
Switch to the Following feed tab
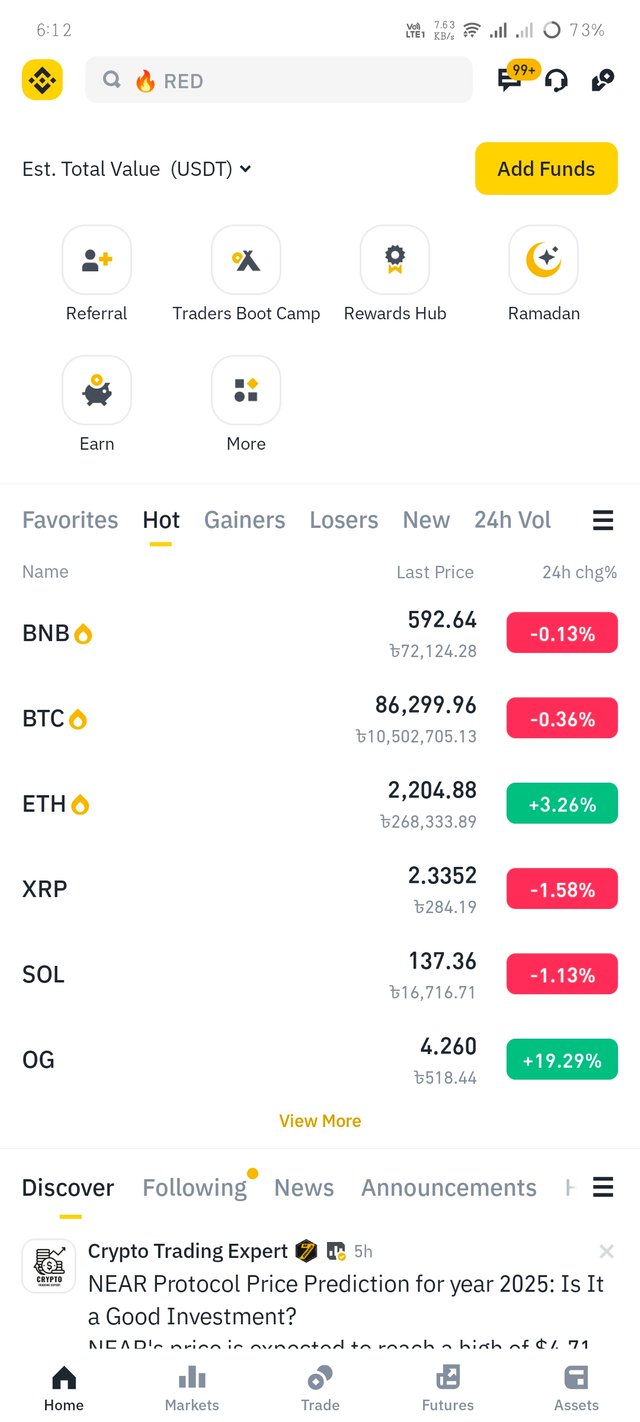click(x=195, y=1187)
